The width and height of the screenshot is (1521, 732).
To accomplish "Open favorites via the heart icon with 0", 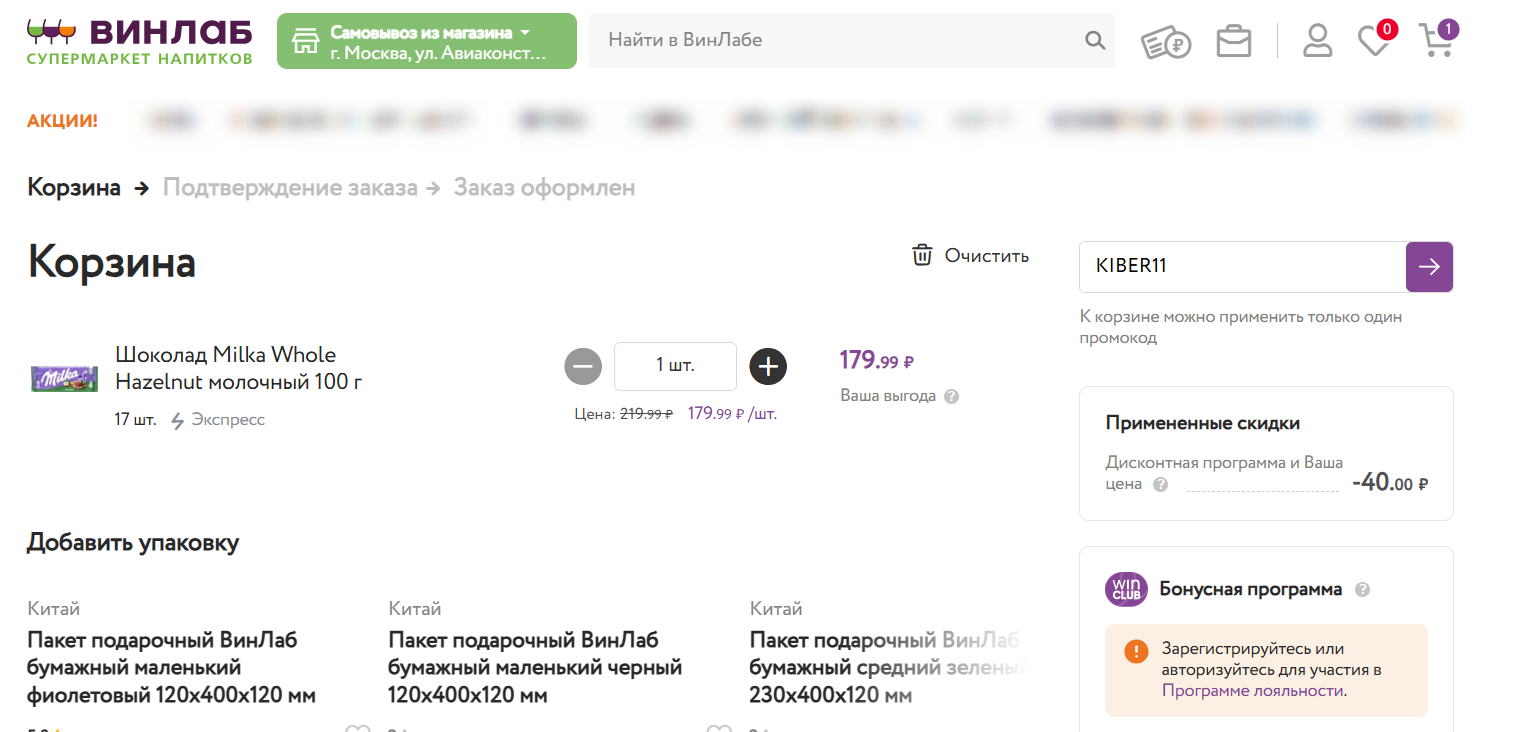I will click(x=1375, y=40).
